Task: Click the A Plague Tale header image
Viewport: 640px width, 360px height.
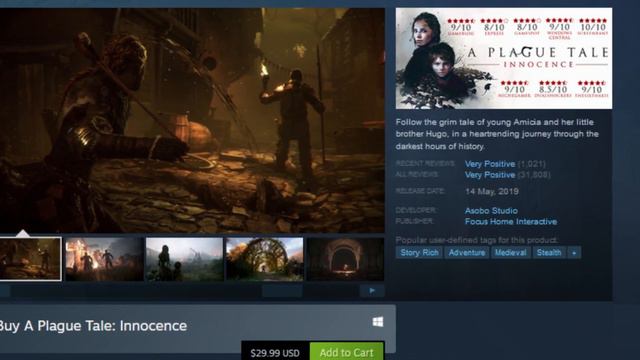Action: tap(504, 58)
